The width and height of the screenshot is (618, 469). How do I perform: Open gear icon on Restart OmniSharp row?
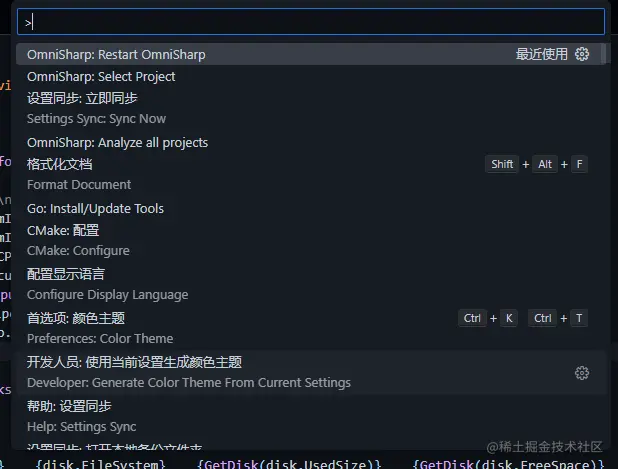(x=582, y=54)
